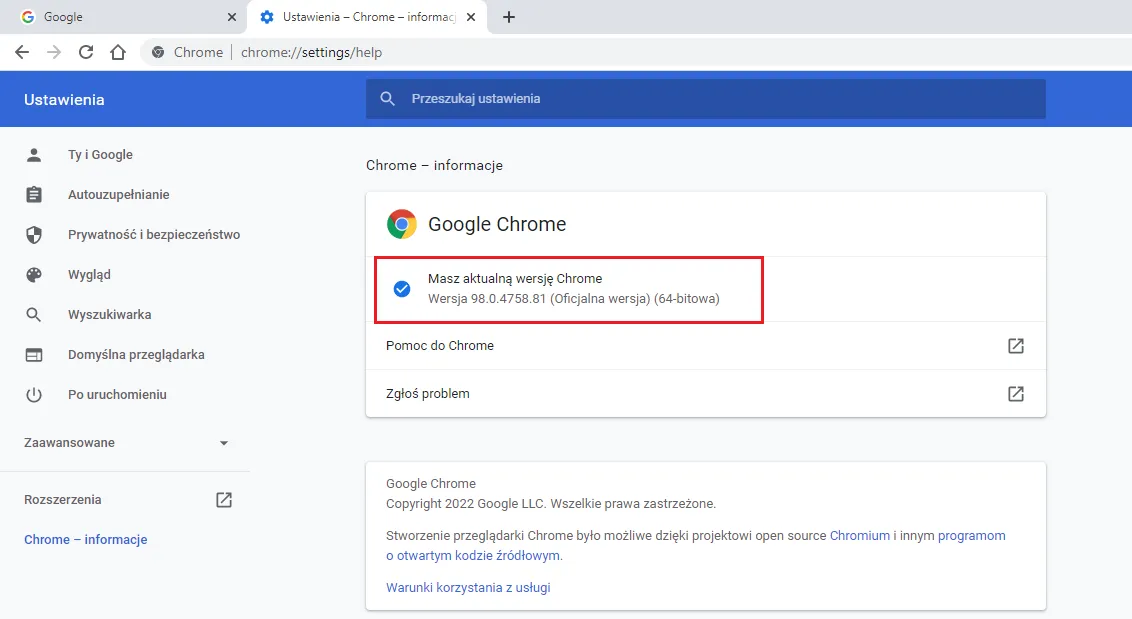Open Prywatność i bezpieczeństwo settings
This screenshot has width=1132, height=619.
coord(153,235)
